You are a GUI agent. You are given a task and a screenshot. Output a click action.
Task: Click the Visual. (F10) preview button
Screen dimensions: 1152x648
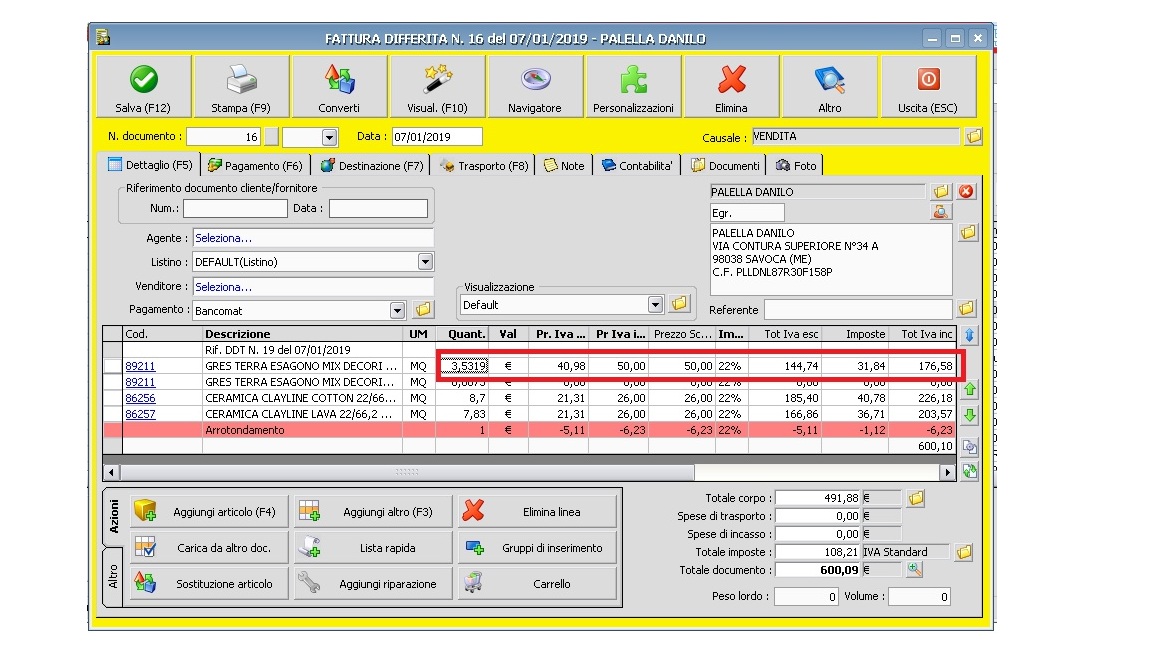tap(437, 86)
